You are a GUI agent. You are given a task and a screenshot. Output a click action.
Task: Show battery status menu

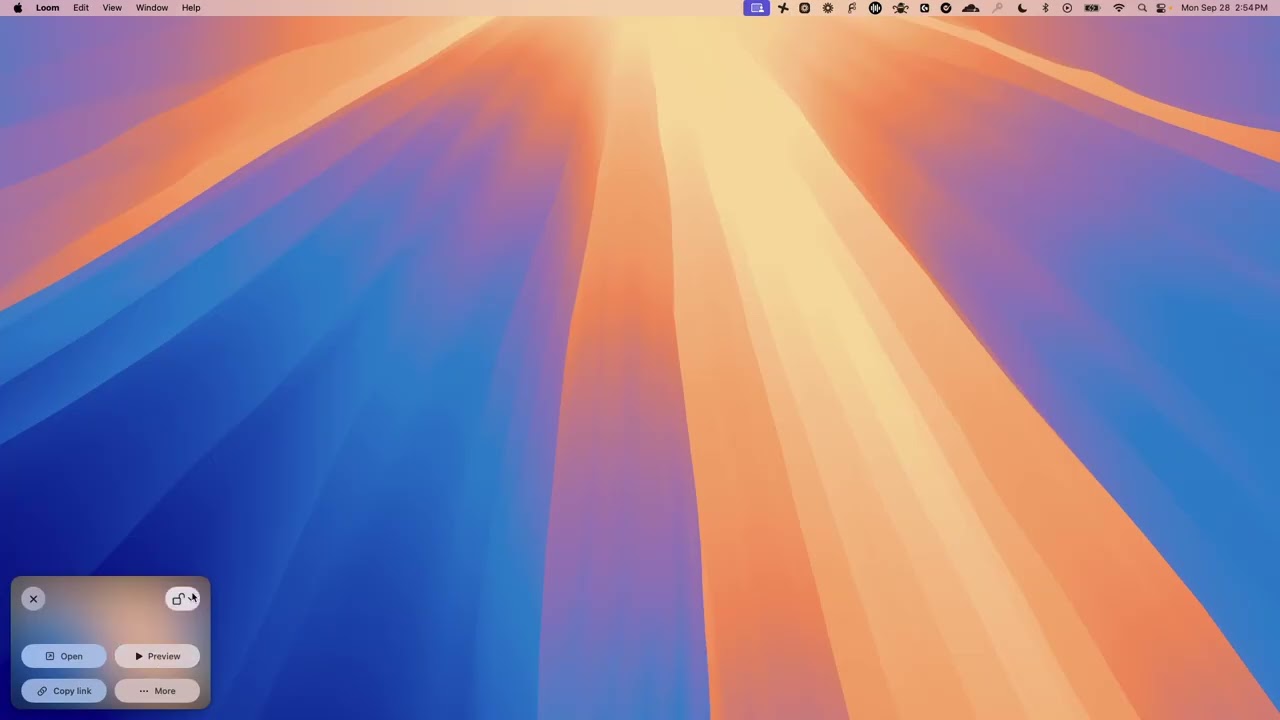pyautogui.click(x=1092, y=8)
